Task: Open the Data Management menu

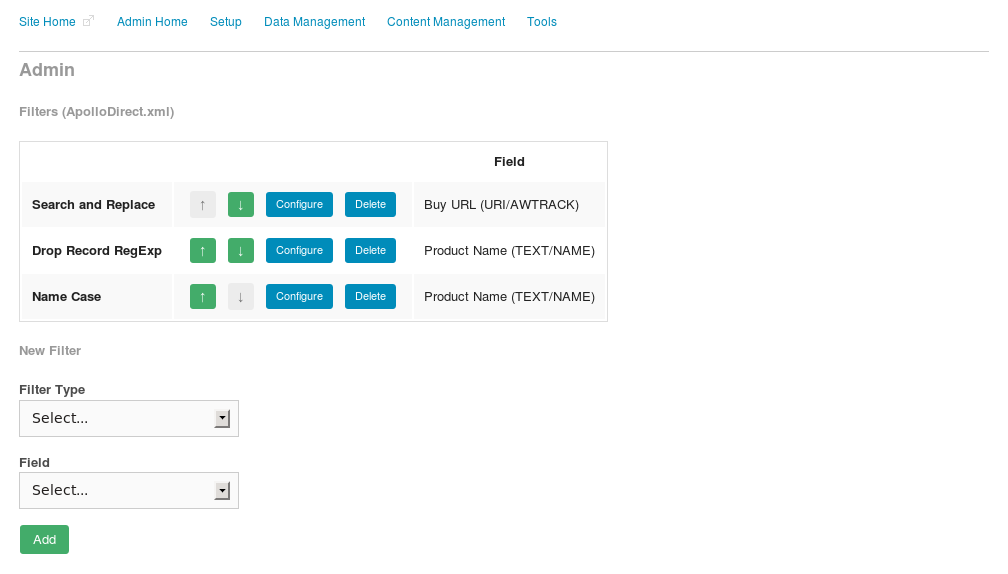Action: (x=314, y=22)
